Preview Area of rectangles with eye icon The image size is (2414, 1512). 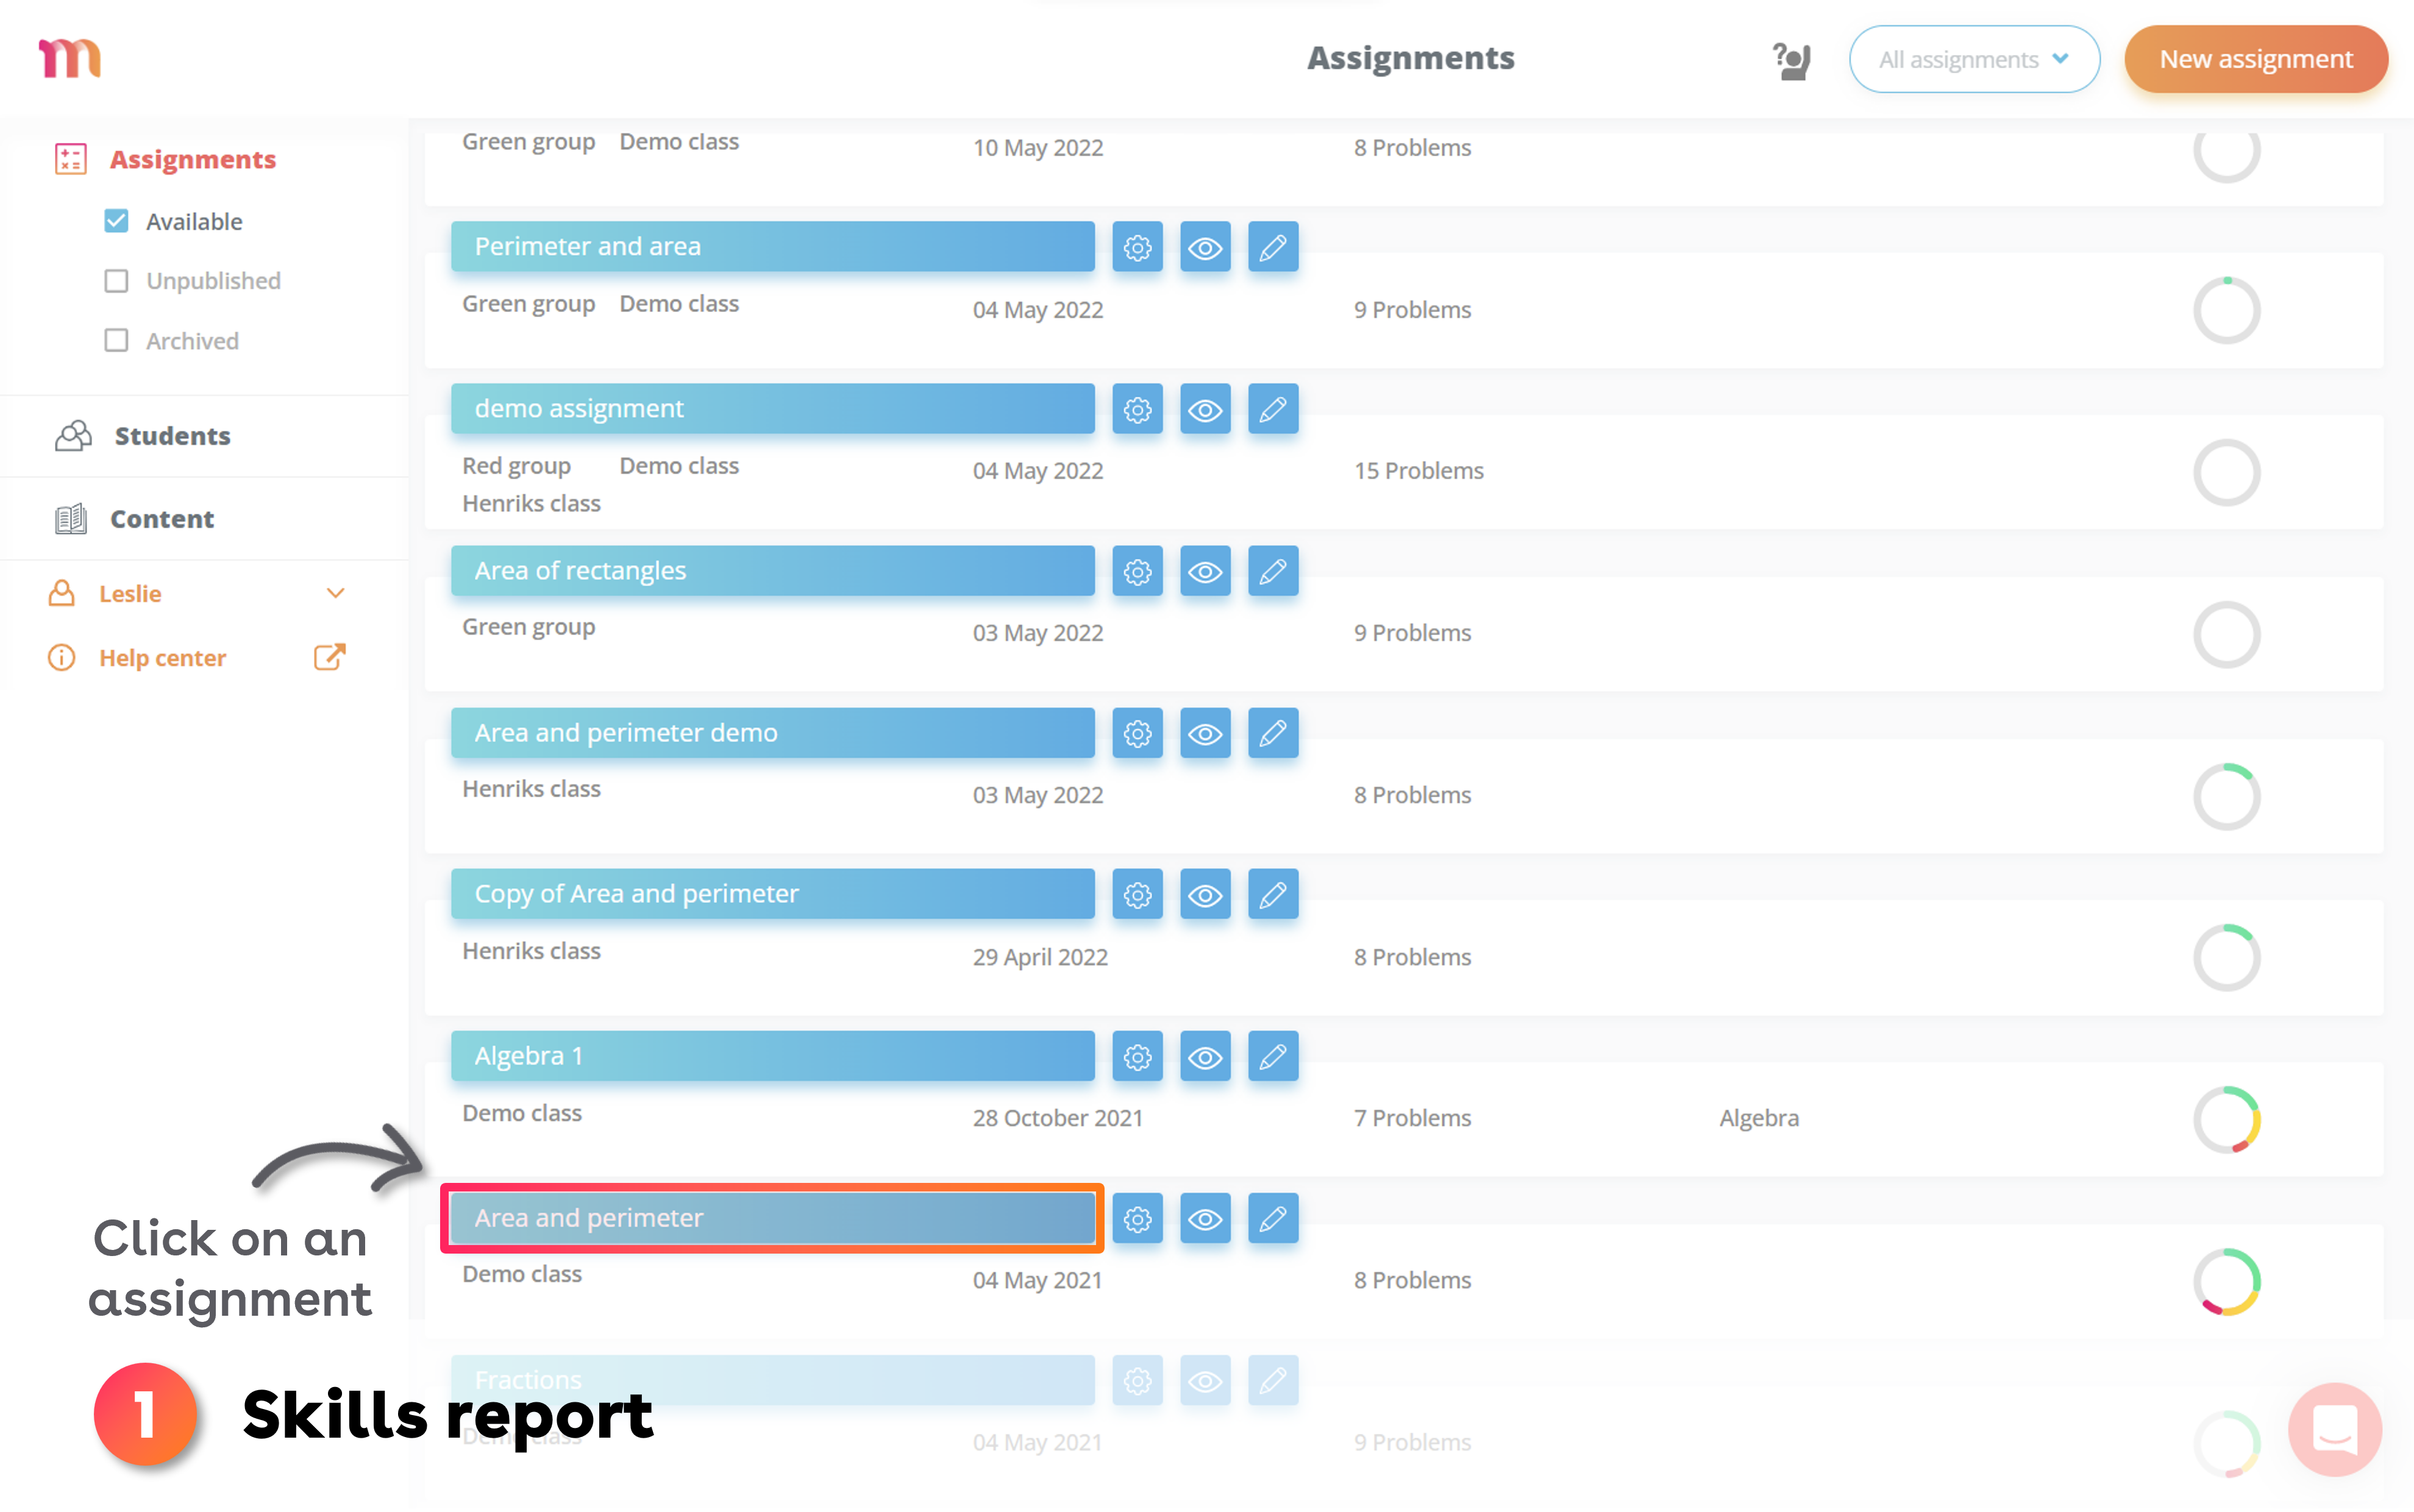point(1204,571)
